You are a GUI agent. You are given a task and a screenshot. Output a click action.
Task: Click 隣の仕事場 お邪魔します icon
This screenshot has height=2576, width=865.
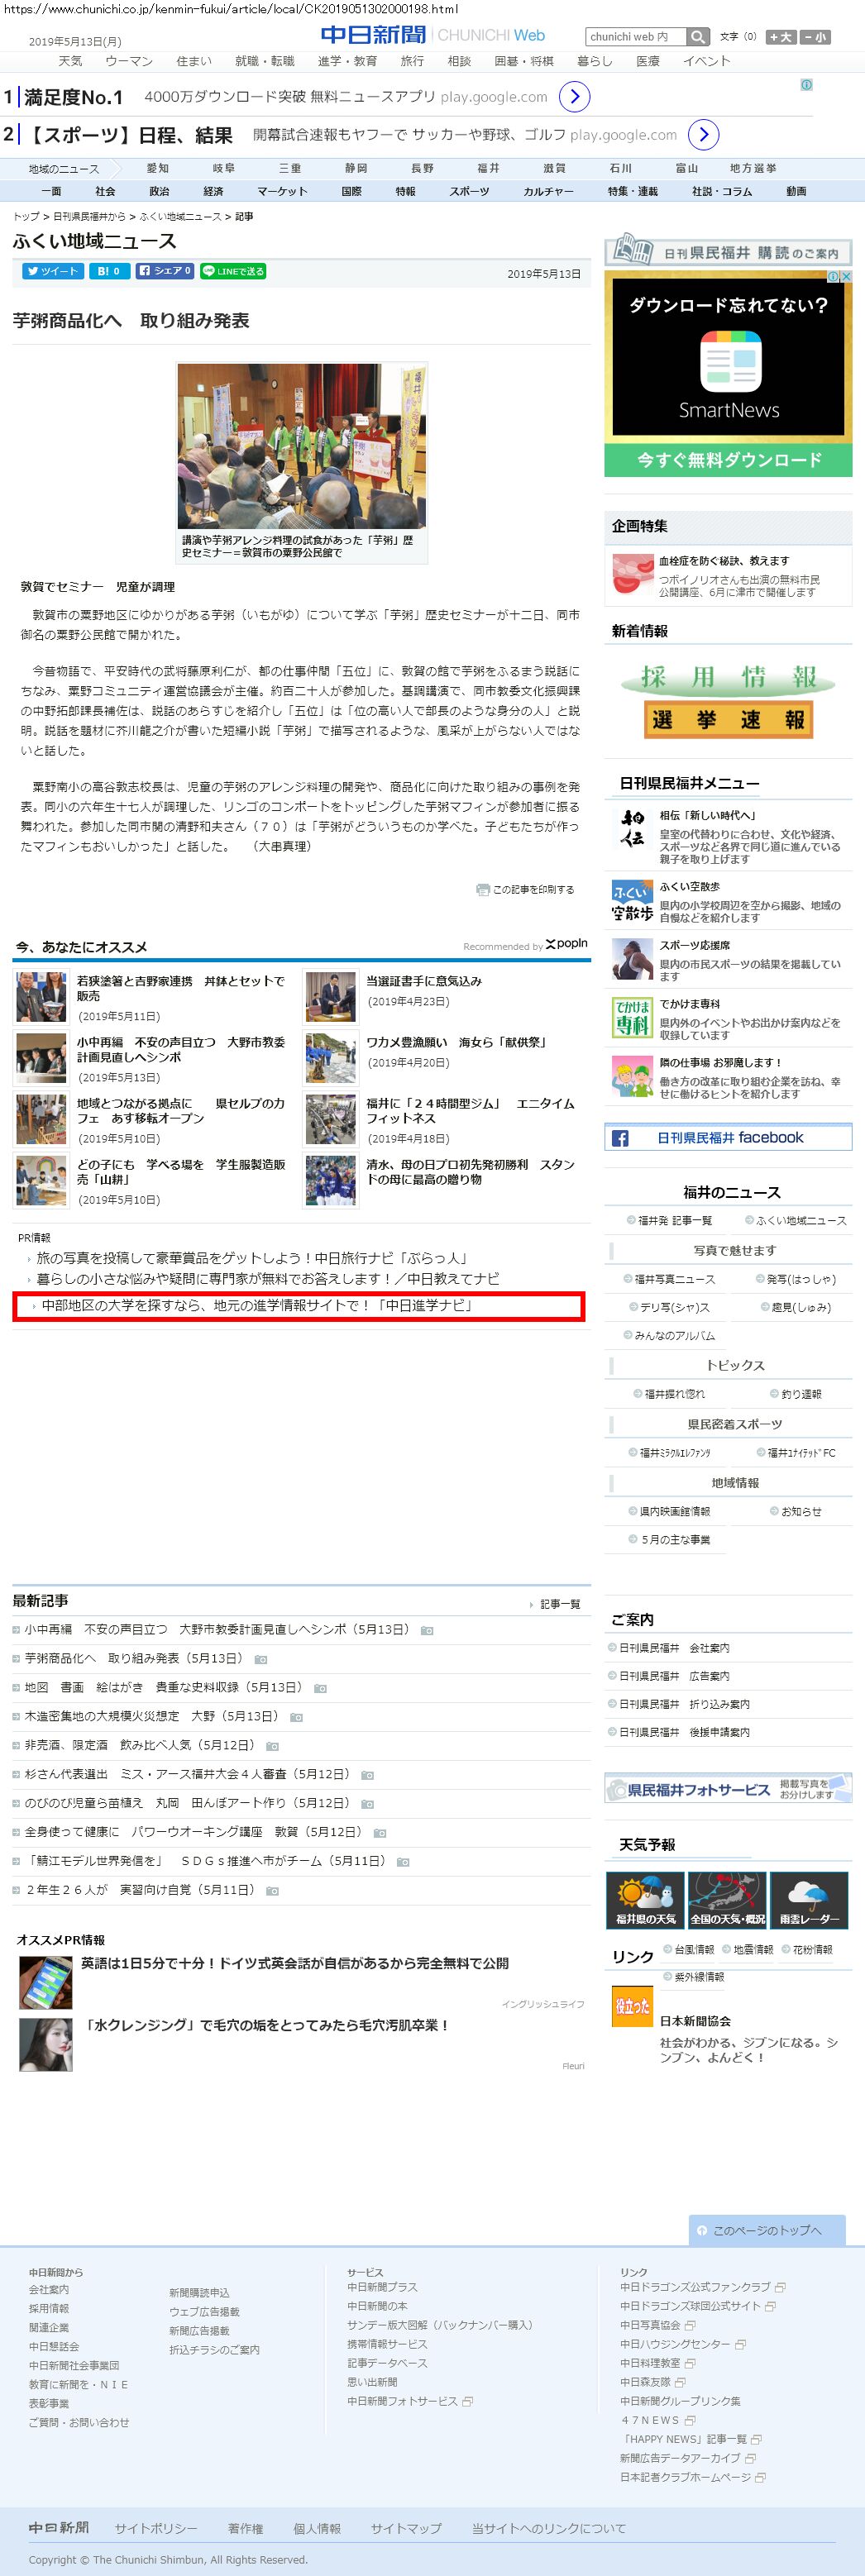632,1077
